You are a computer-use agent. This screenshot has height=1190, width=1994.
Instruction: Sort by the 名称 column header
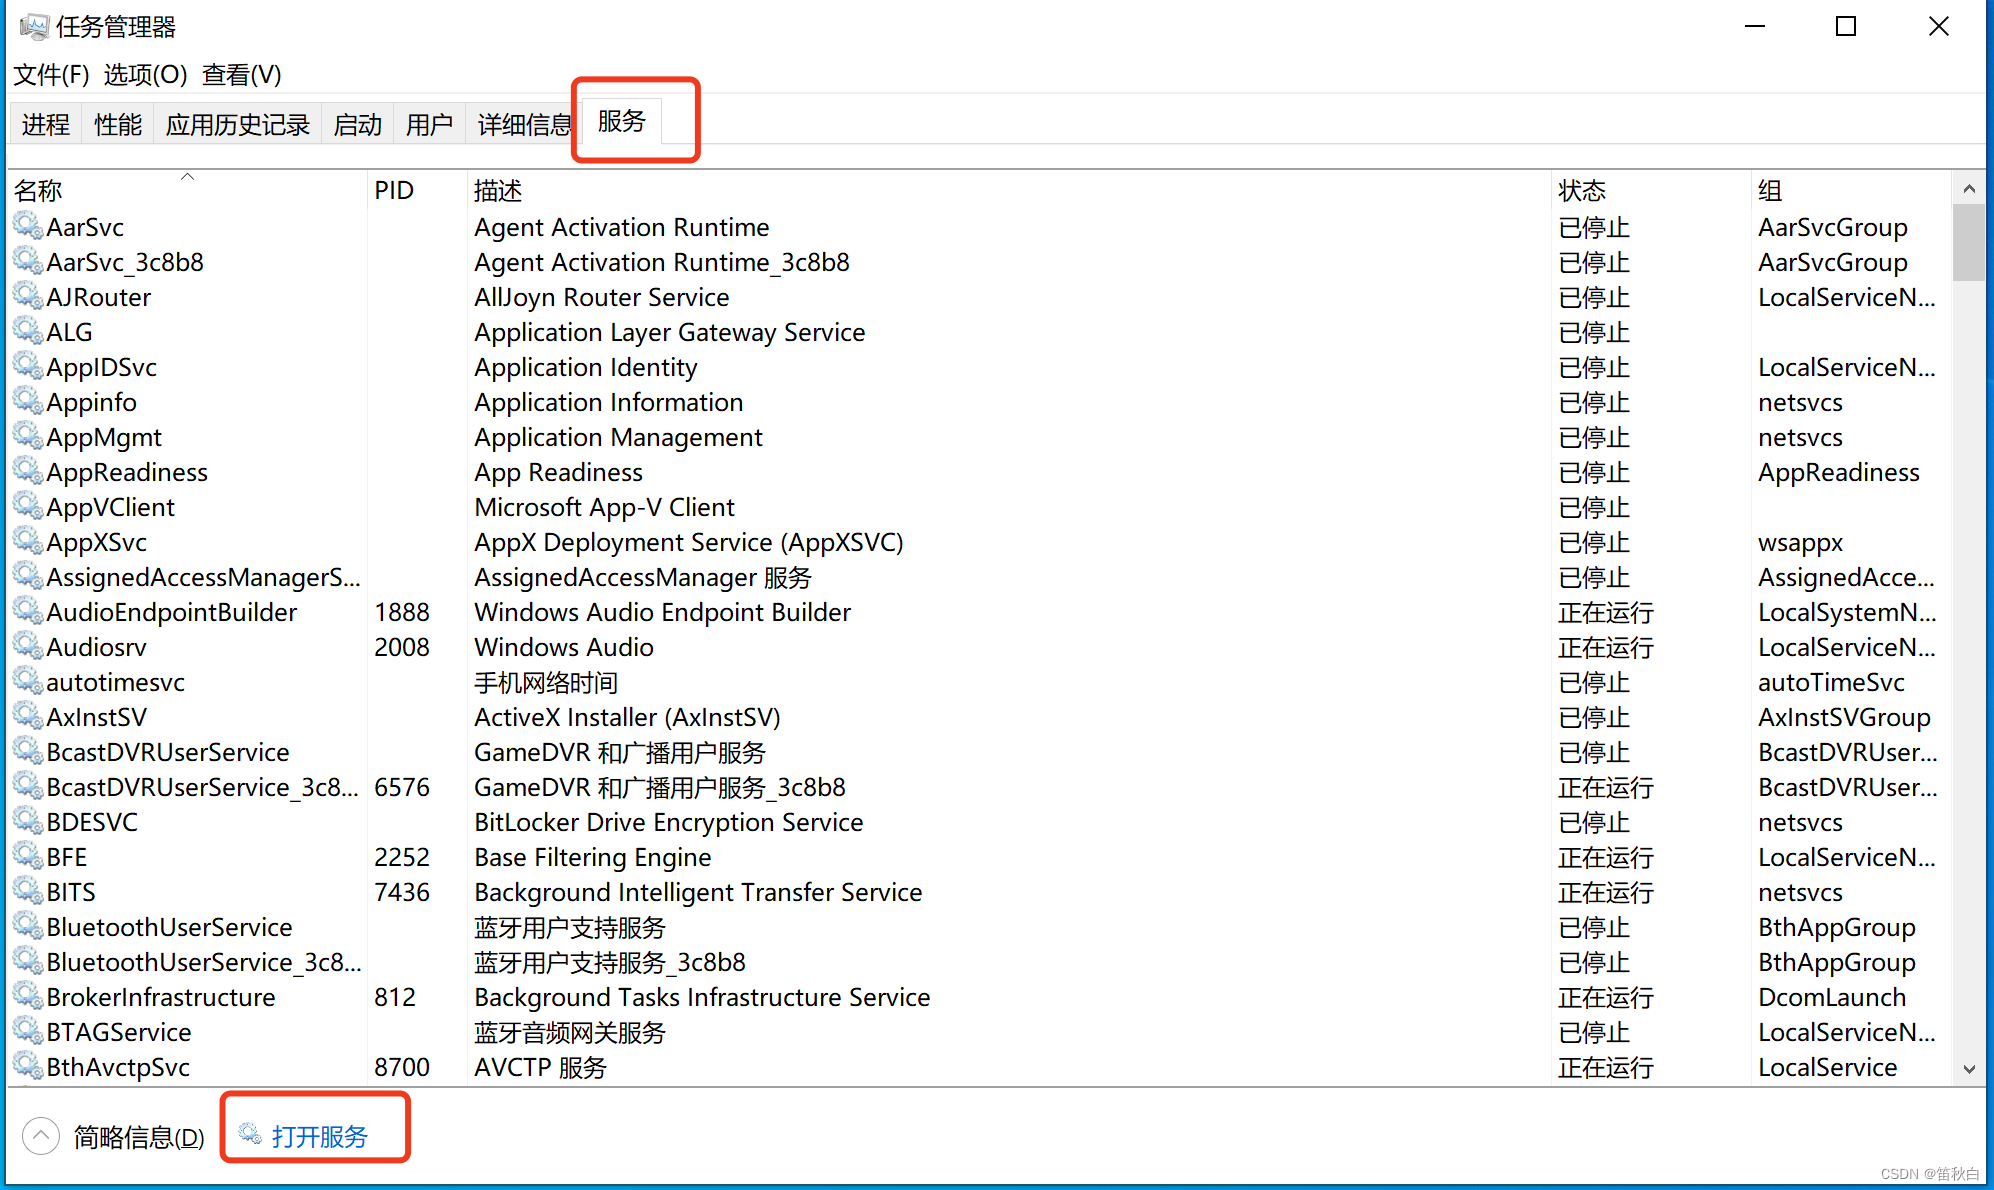point(188,190)
